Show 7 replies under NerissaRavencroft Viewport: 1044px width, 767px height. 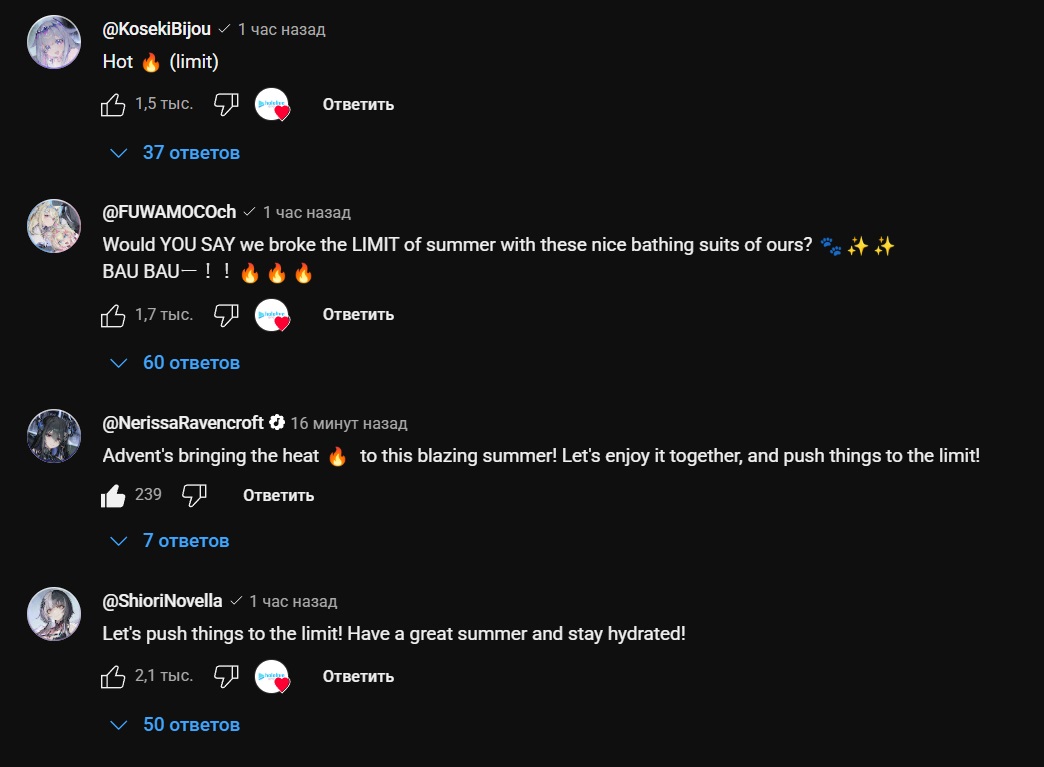click(171, 541)
